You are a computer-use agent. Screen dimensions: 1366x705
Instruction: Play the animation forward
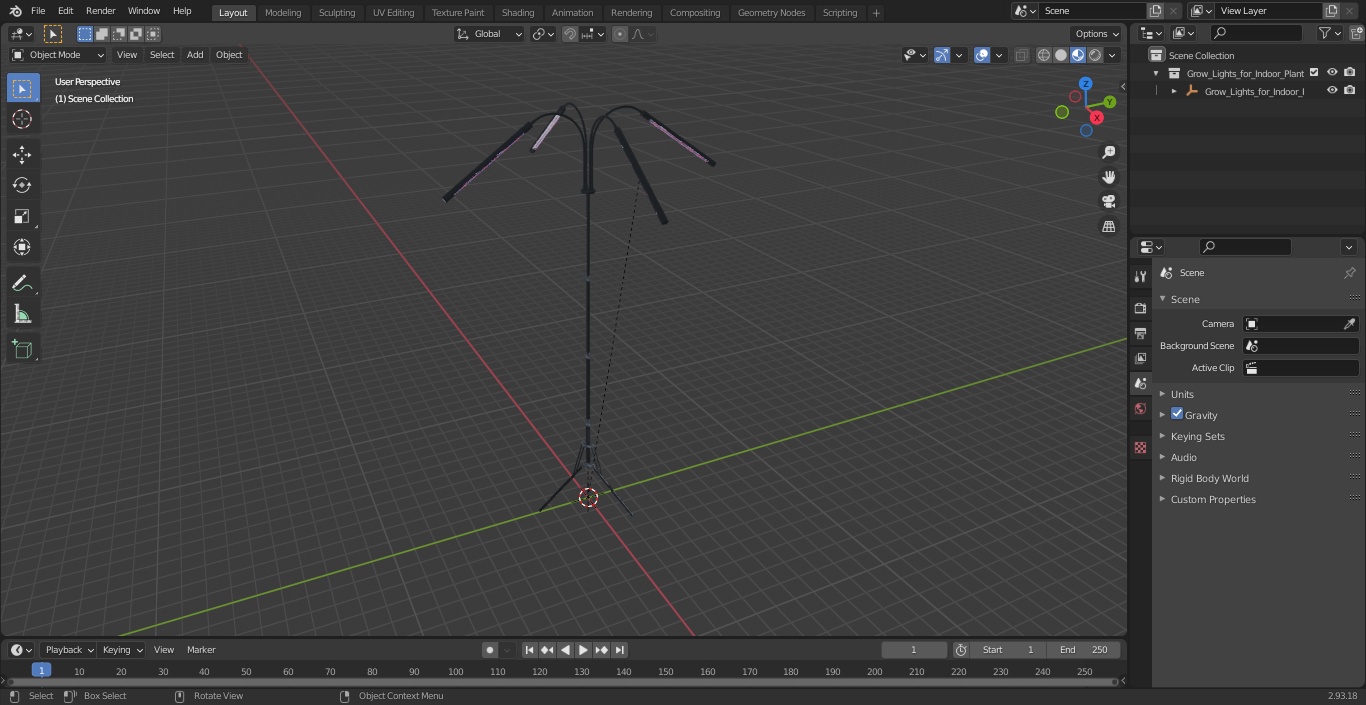tap(583, 650)
